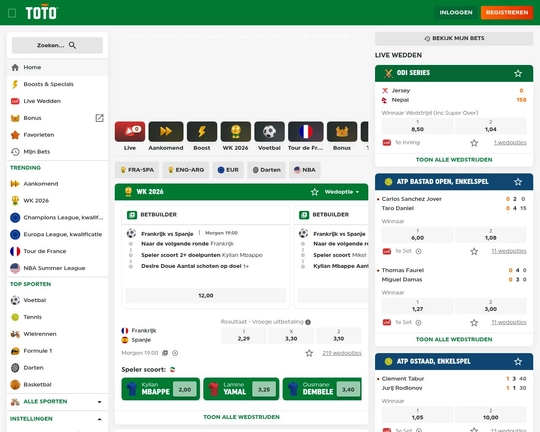This screenshot has width=540, height=432.
Task: Click info icon beside Vroege uitbetaling
Action: 308,322
